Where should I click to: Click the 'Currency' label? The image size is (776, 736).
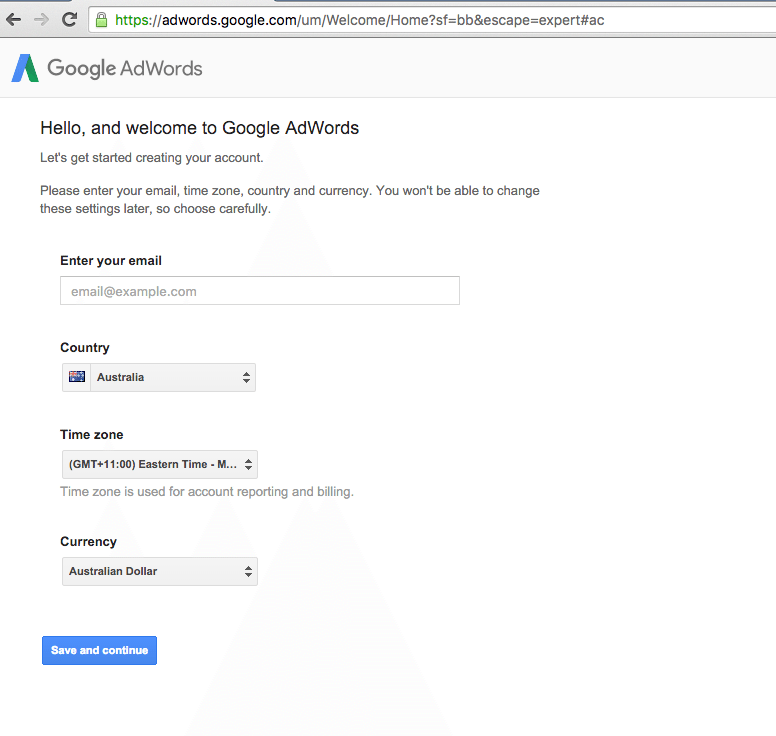click(89, 541)
